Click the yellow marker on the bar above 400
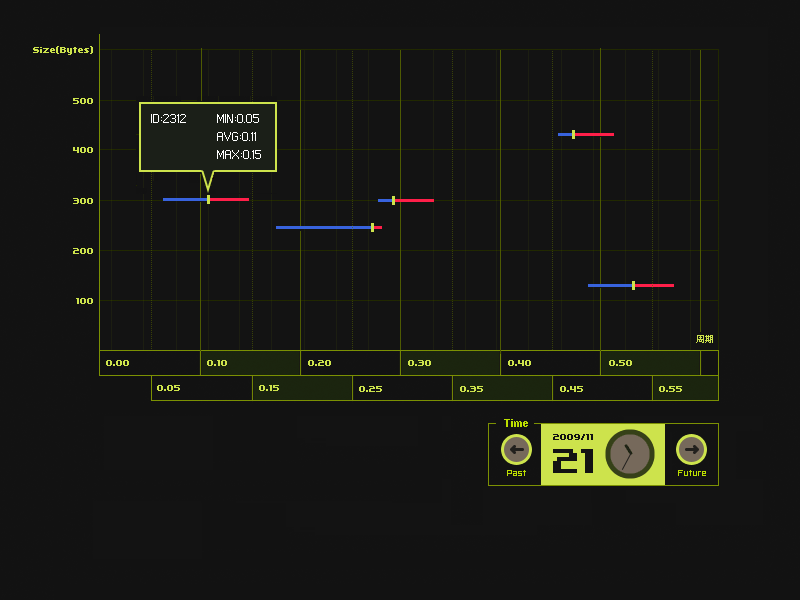Viewport: 800px width, 600px height. pos(573,134)
